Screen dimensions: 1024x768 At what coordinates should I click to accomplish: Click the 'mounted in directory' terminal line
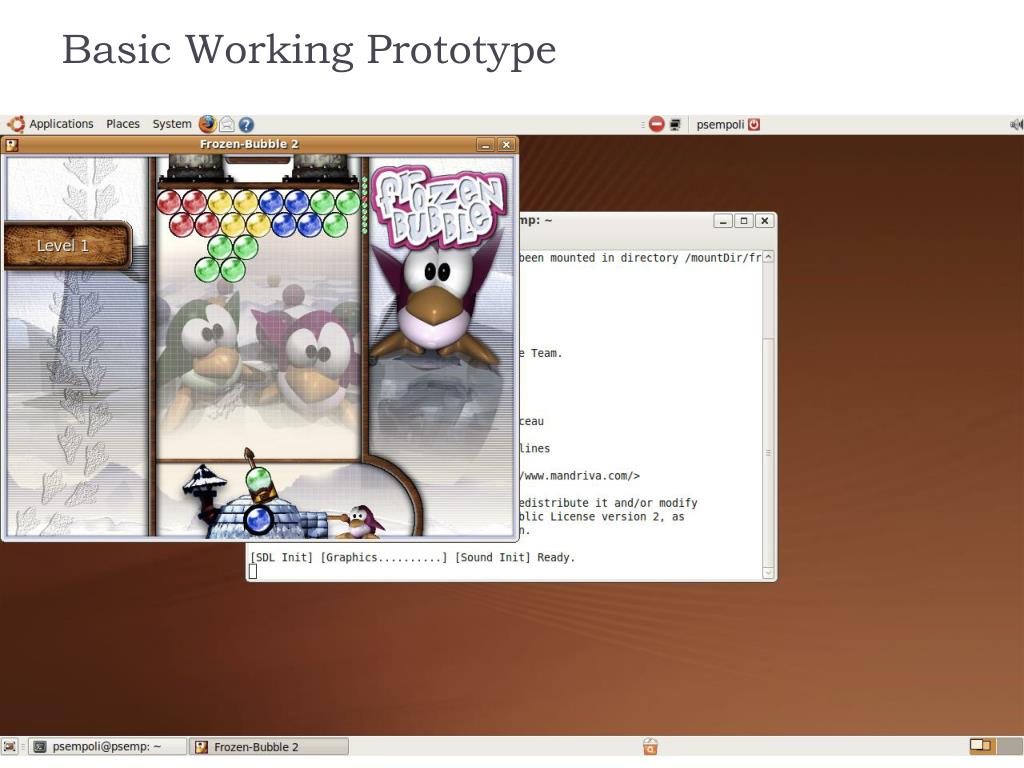(x=640, y=257)
